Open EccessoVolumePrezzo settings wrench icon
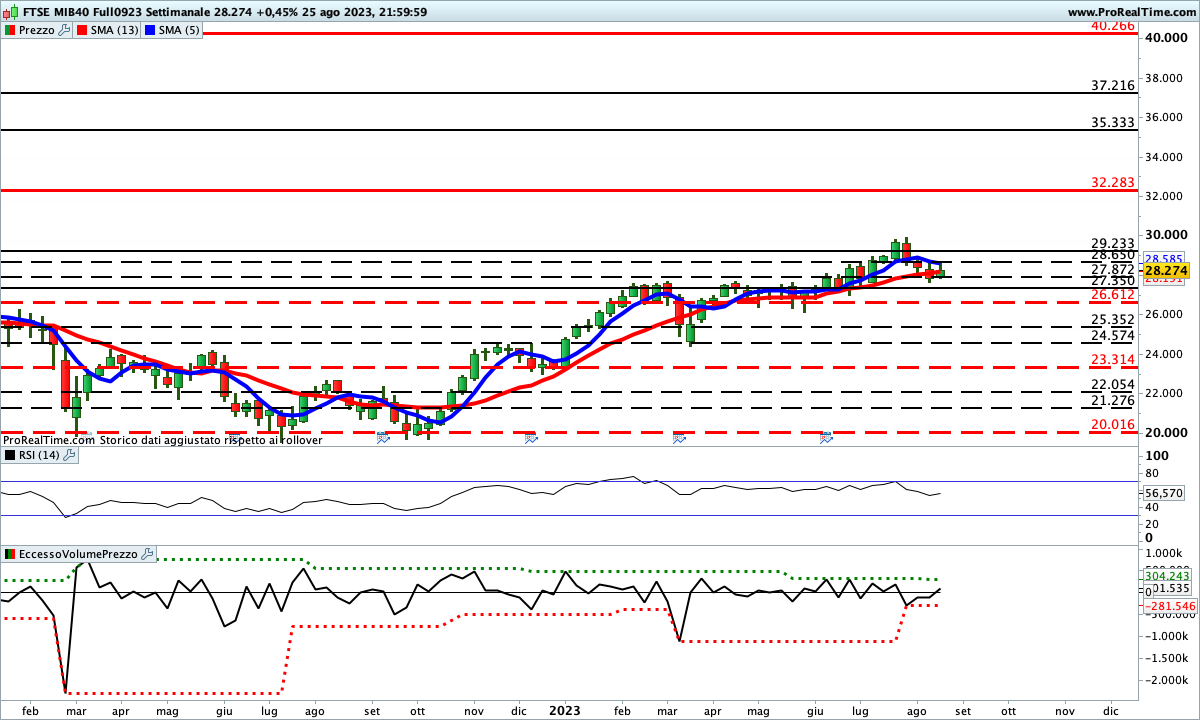1200x720 pixels. (x=148, y=553)
